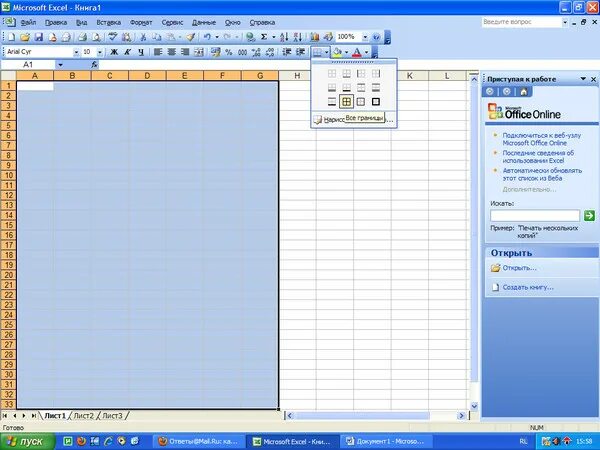Click the Автоматически обновлять этот список link

pos(542,174)
